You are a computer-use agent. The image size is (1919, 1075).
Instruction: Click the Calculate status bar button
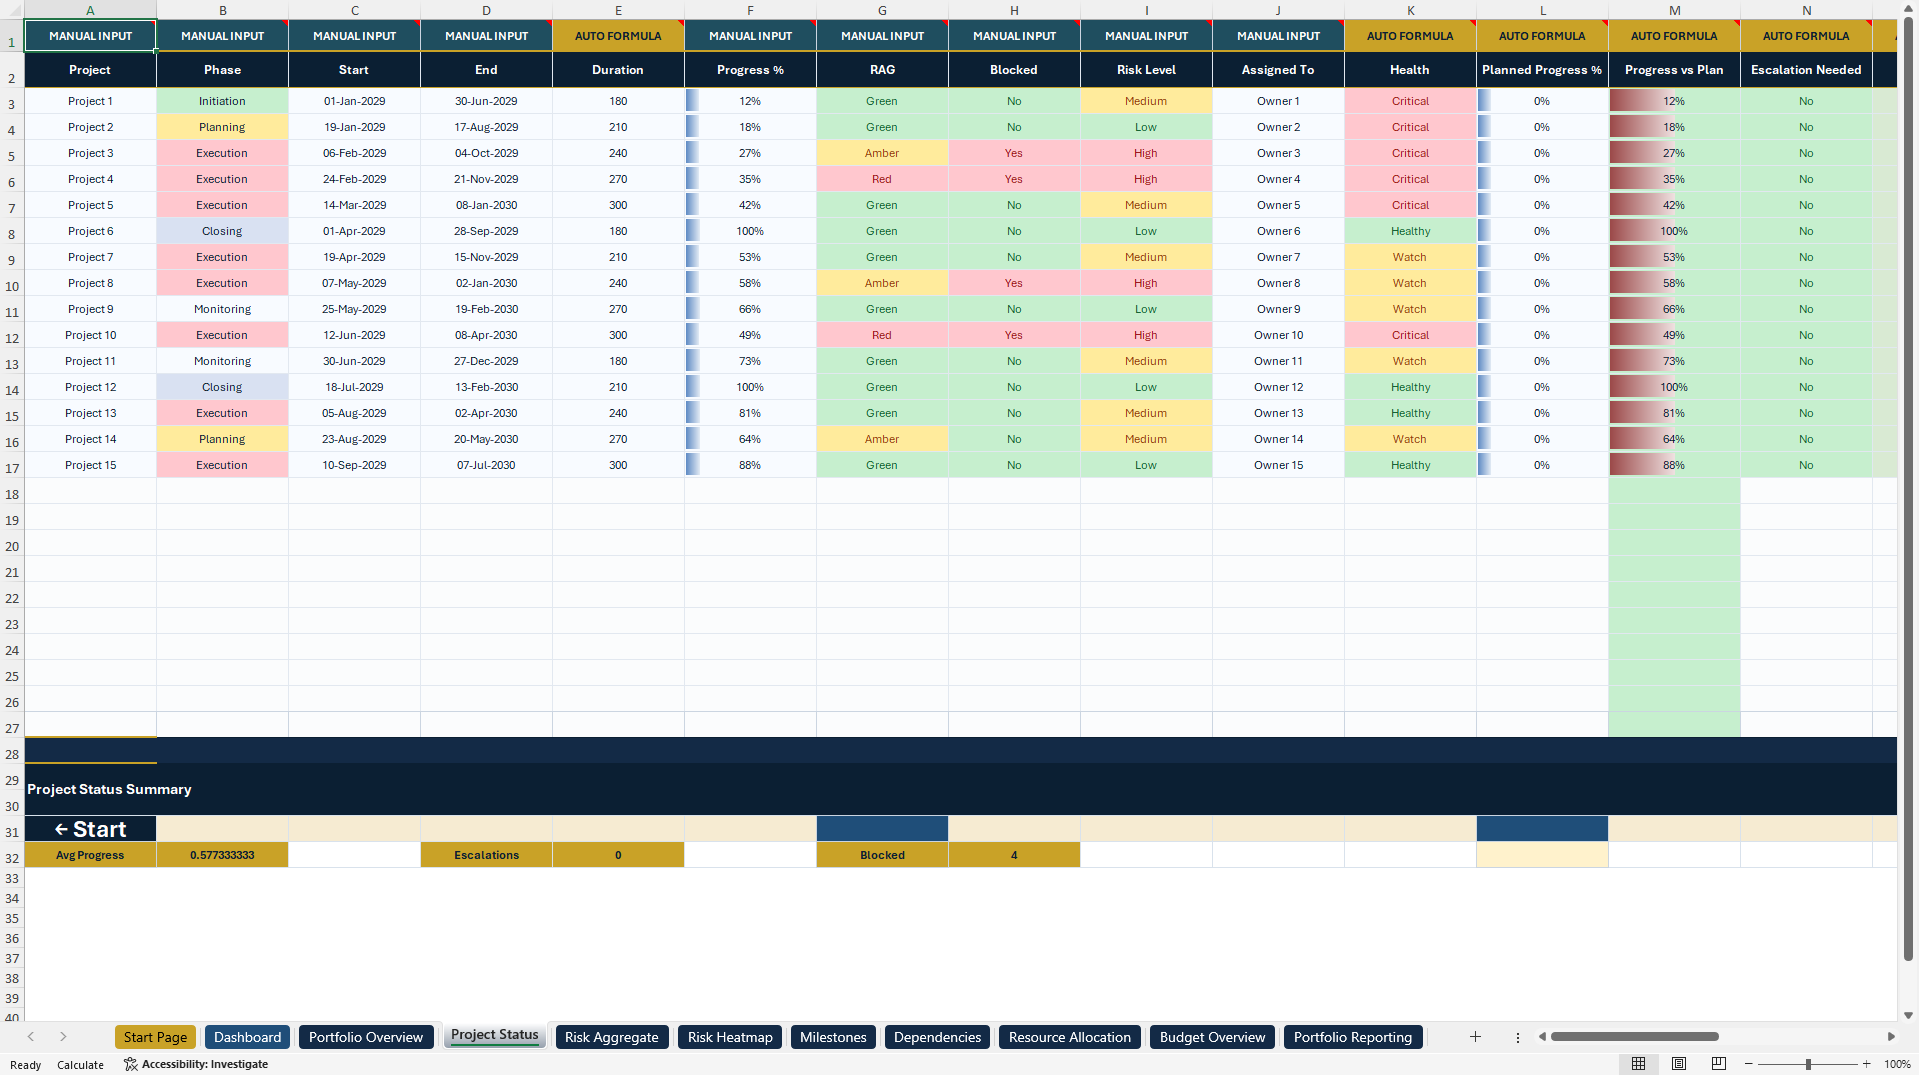click(80, 1065)
